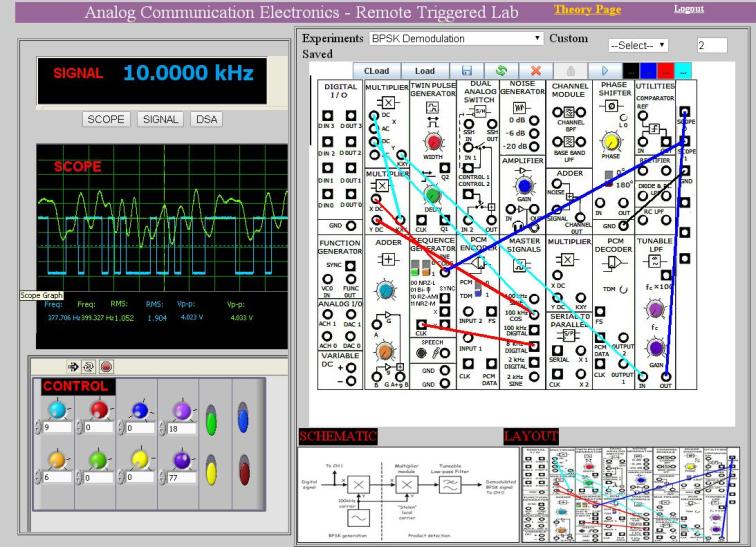Open the Theory Page link
Screen dimensions: 756x547
tap(587, 10)
